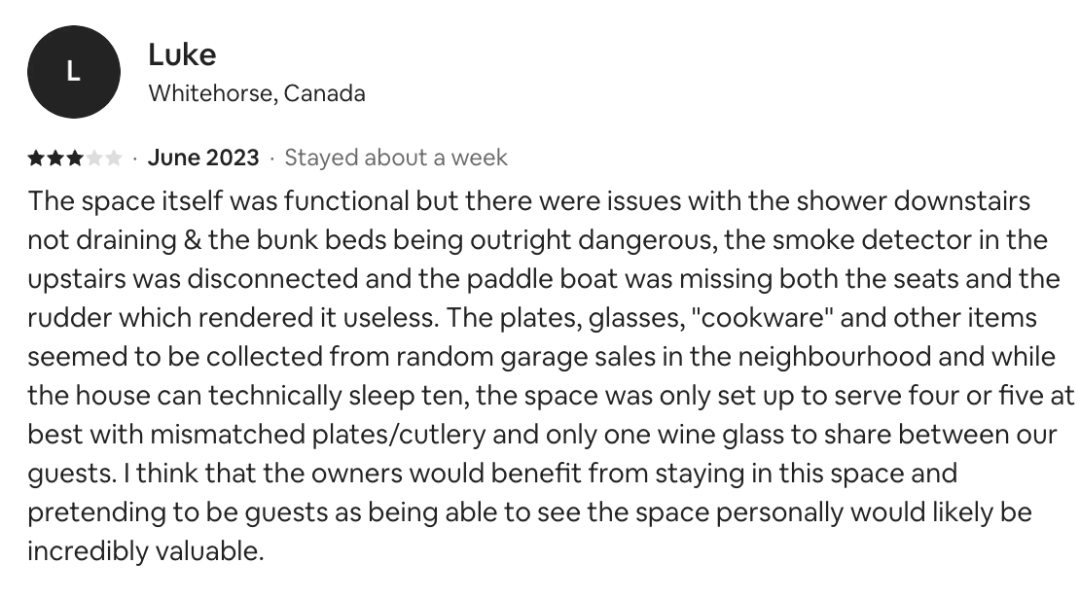Click the quoted word "cookware"

[762, 317]
